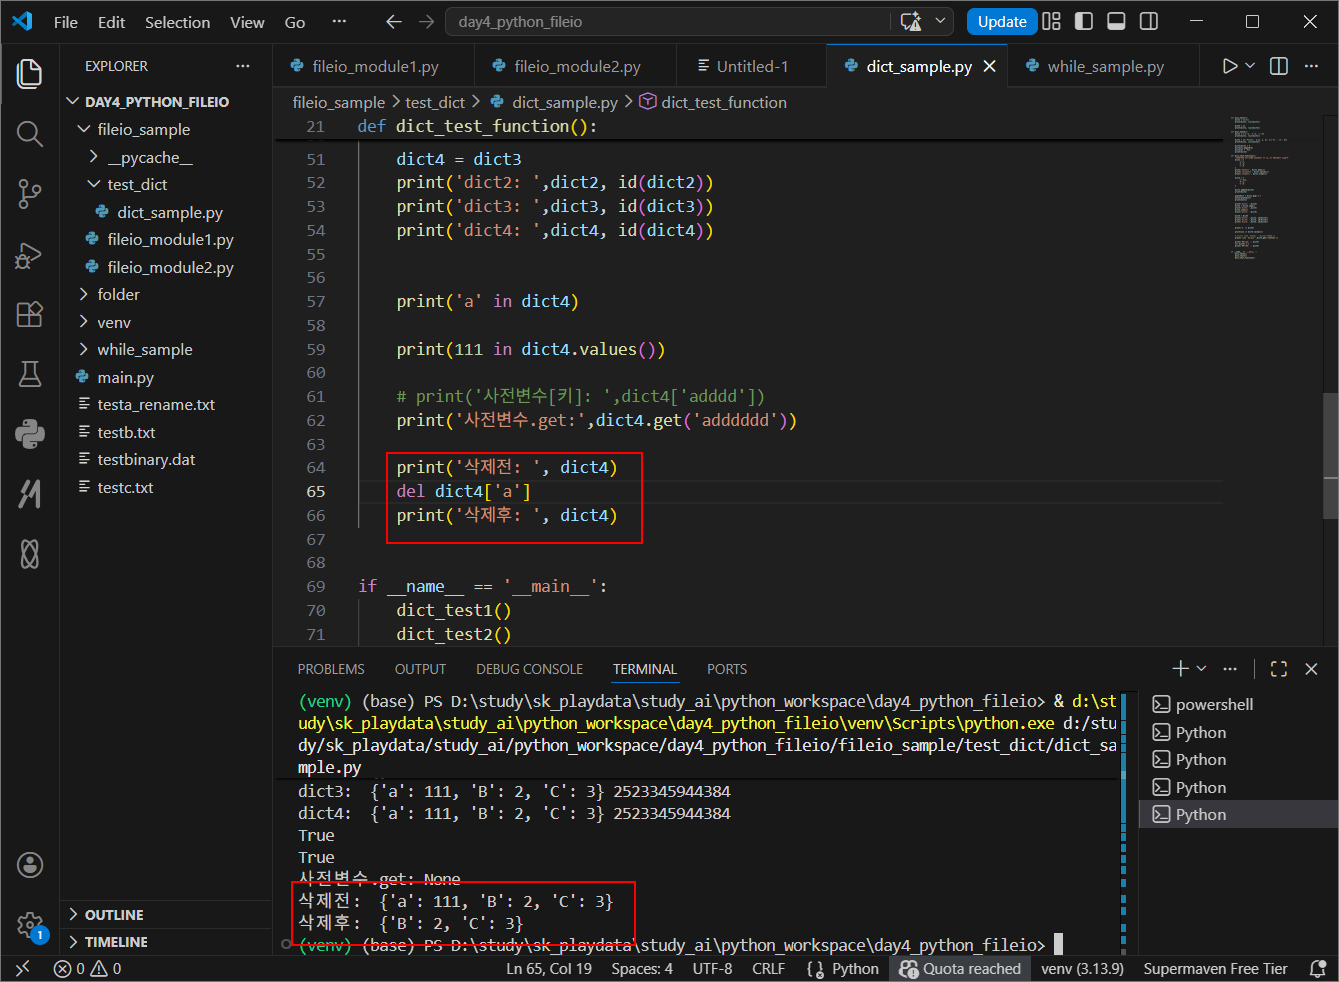The height and width of the screenshot is (982, 1339).
Task: Switch to the DEBUG CONSOLE panel tab
Action: (529, 669)
